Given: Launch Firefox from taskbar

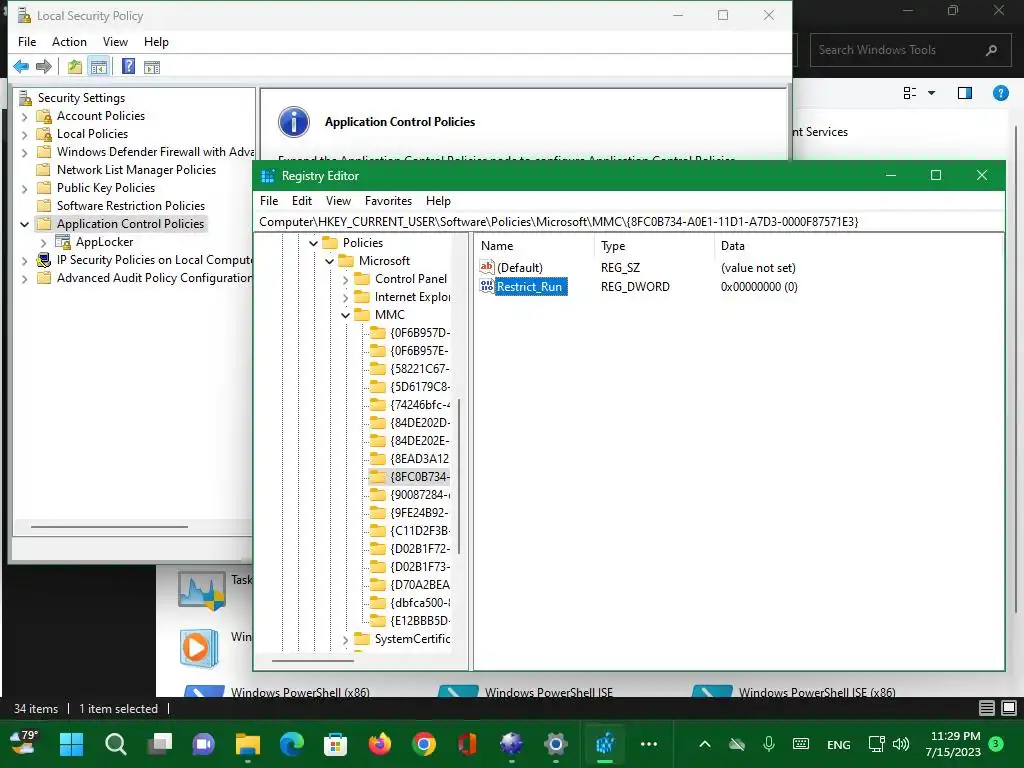Looking at the screenshot, I should (x=379, y=744).
